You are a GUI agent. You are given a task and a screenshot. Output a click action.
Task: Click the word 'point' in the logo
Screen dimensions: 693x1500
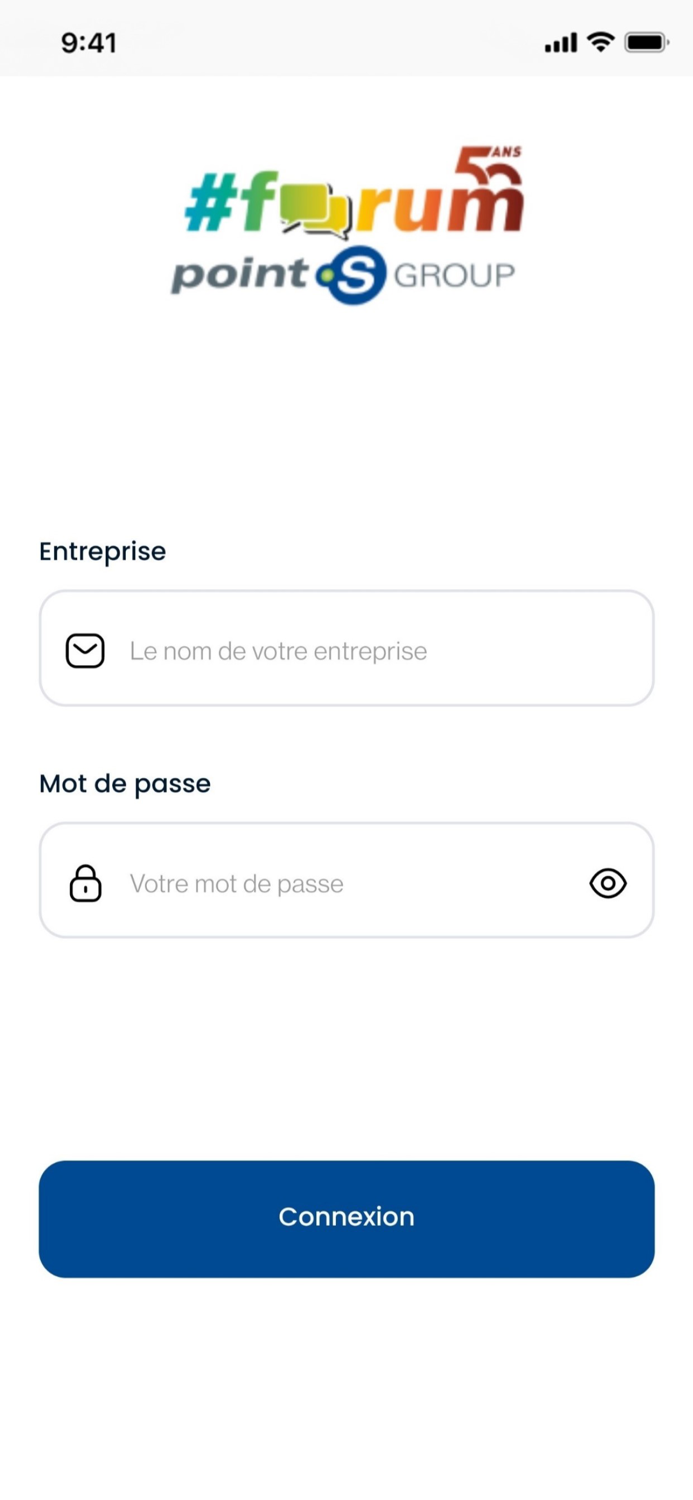[x=240, y=277]
